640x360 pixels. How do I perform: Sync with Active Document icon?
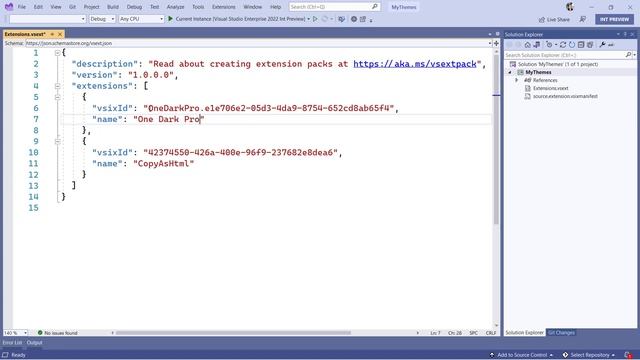(563, 45)
